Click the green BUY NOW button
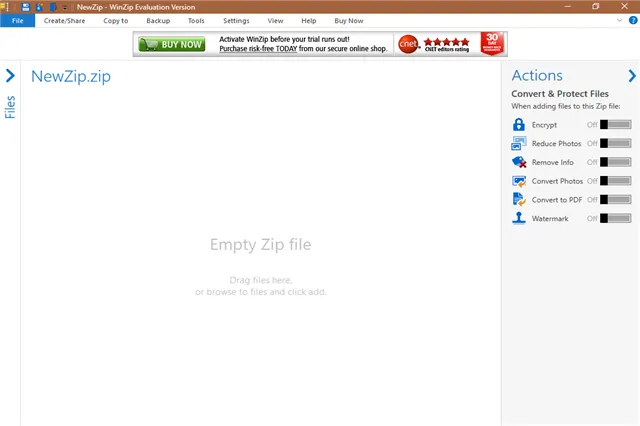 [172, 44]
